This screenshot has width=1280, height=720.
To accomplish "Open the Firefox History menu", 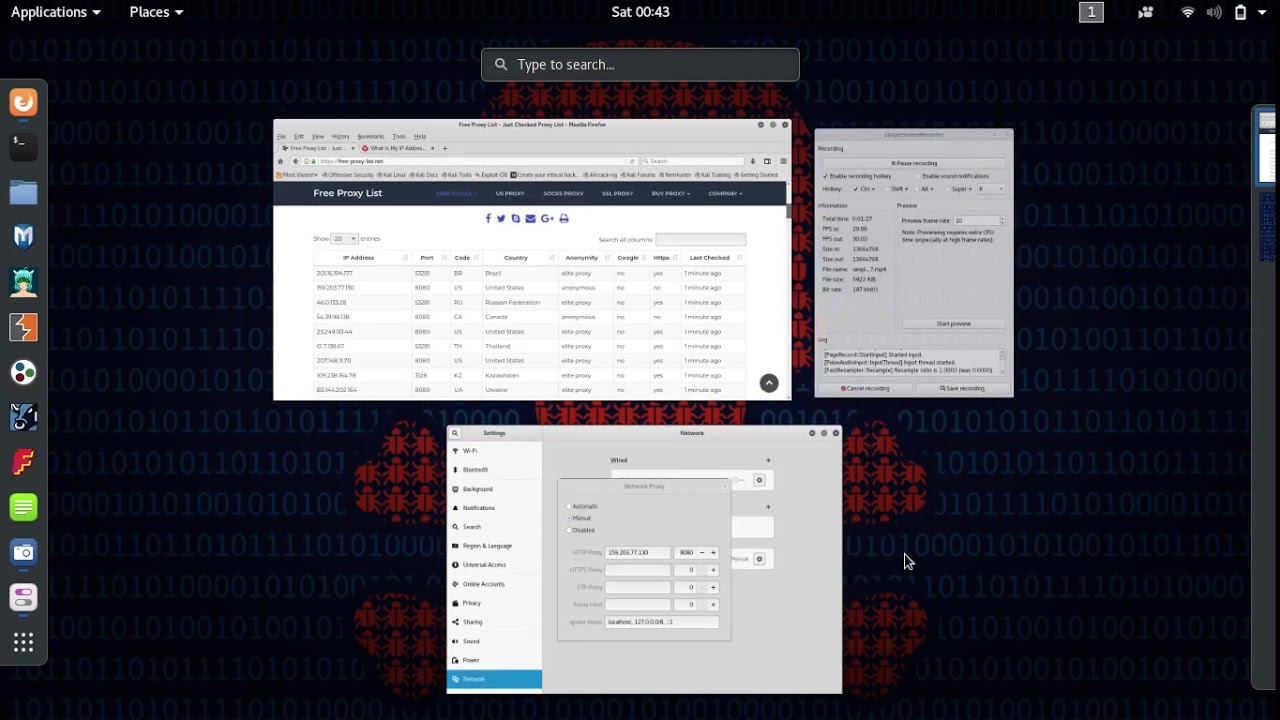I will 340,136.
